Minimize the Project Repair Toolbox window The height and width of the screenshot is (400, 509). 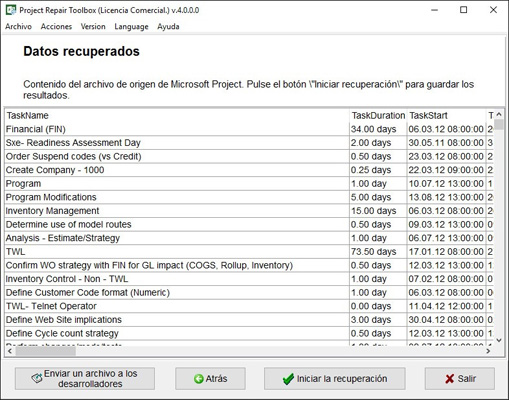434,10
